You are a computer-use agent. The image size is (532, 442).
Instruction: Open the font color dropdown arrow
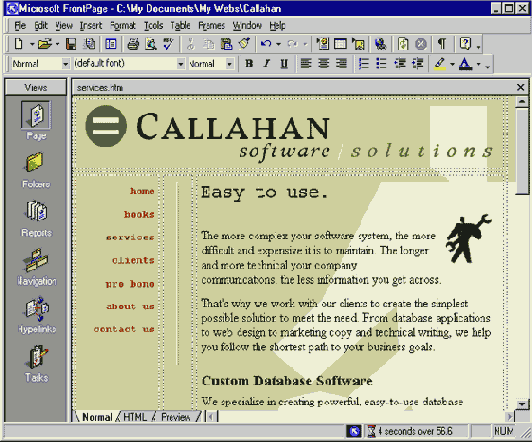[478, 64]
